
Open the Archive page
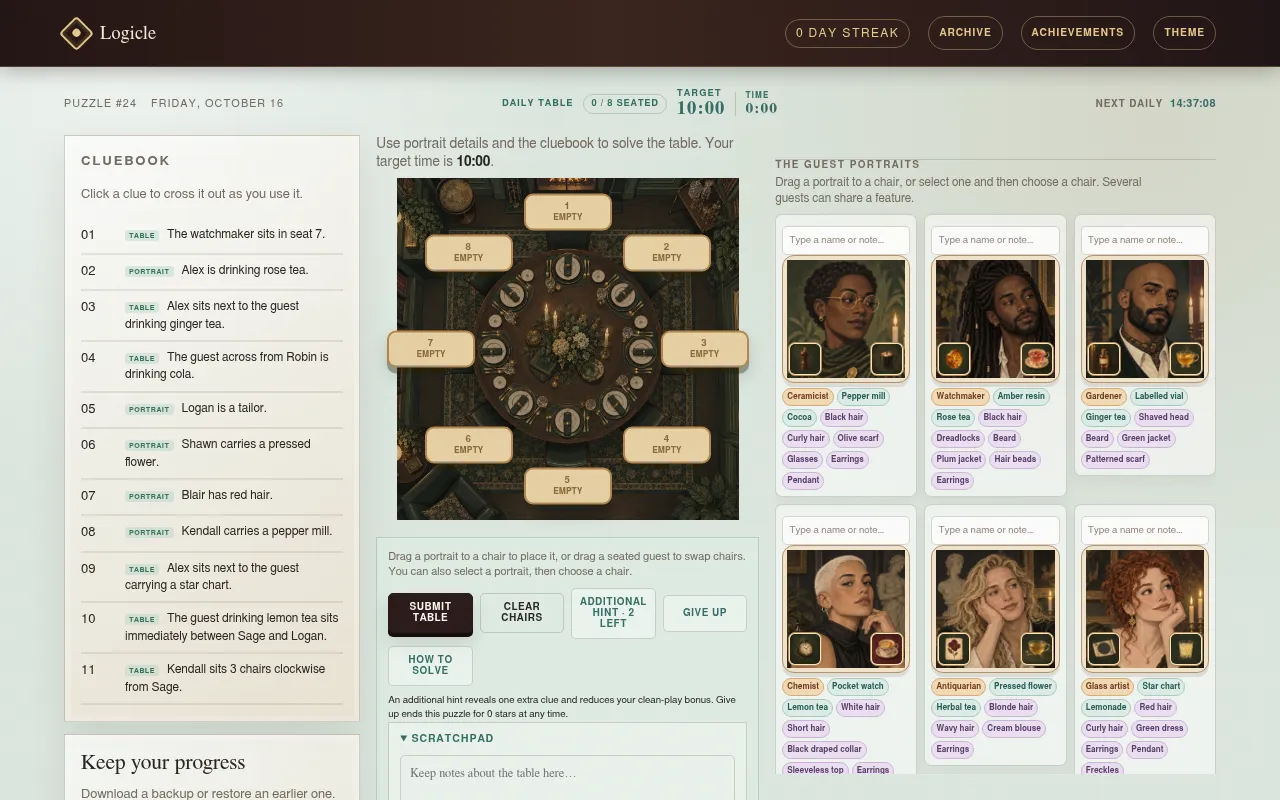(x=965, y=32)
